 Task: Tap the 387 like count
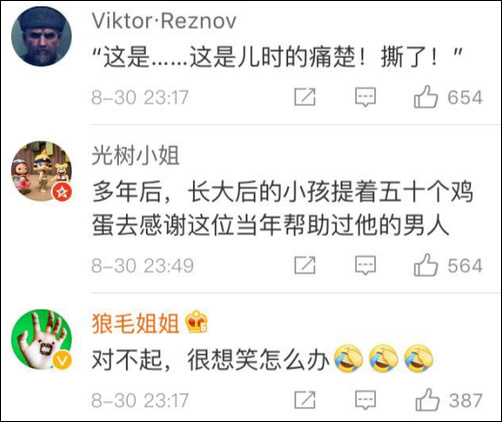(x=465, y=400)
